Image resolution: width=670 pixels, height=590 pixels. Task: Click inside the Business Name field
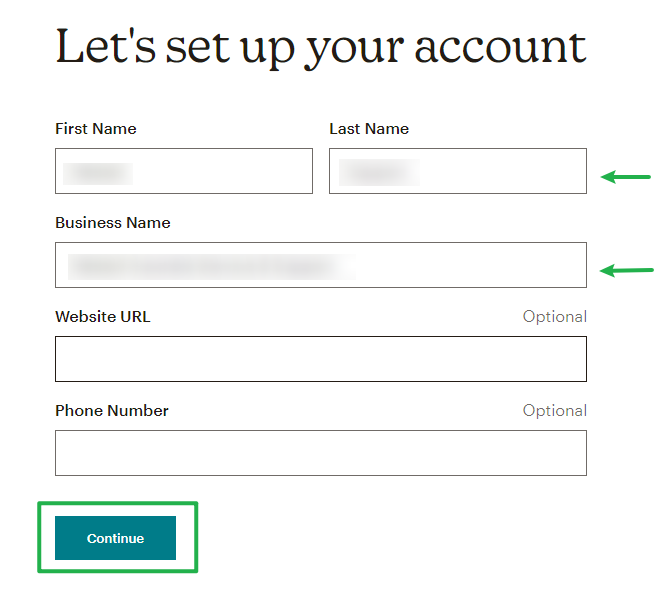click(321, 265)
